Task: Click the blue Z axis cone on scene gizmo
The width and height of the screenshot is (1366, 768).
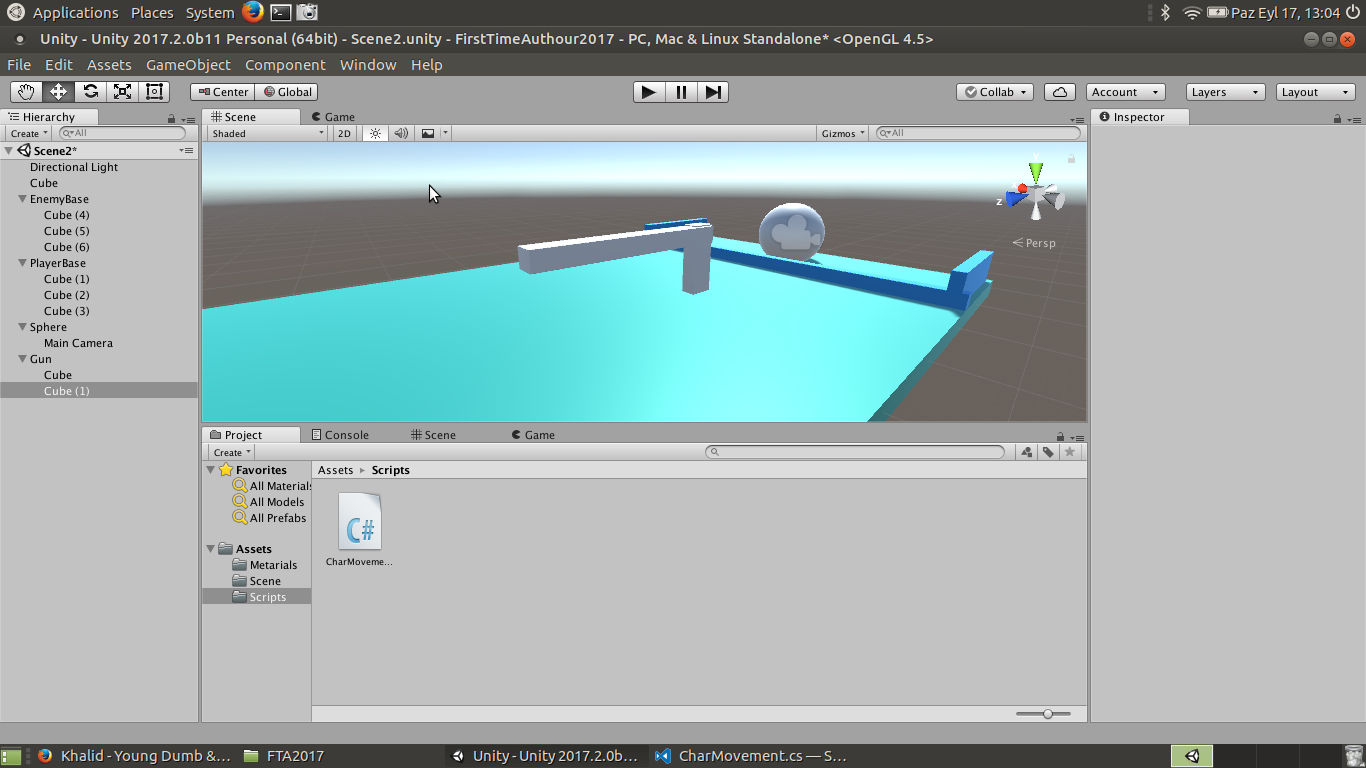Action: pyautogui.click(x=1016, y=198)
